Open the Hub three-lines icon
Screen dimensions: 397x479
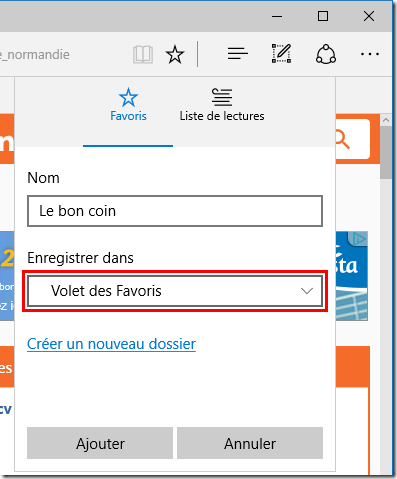pos(238,54)
